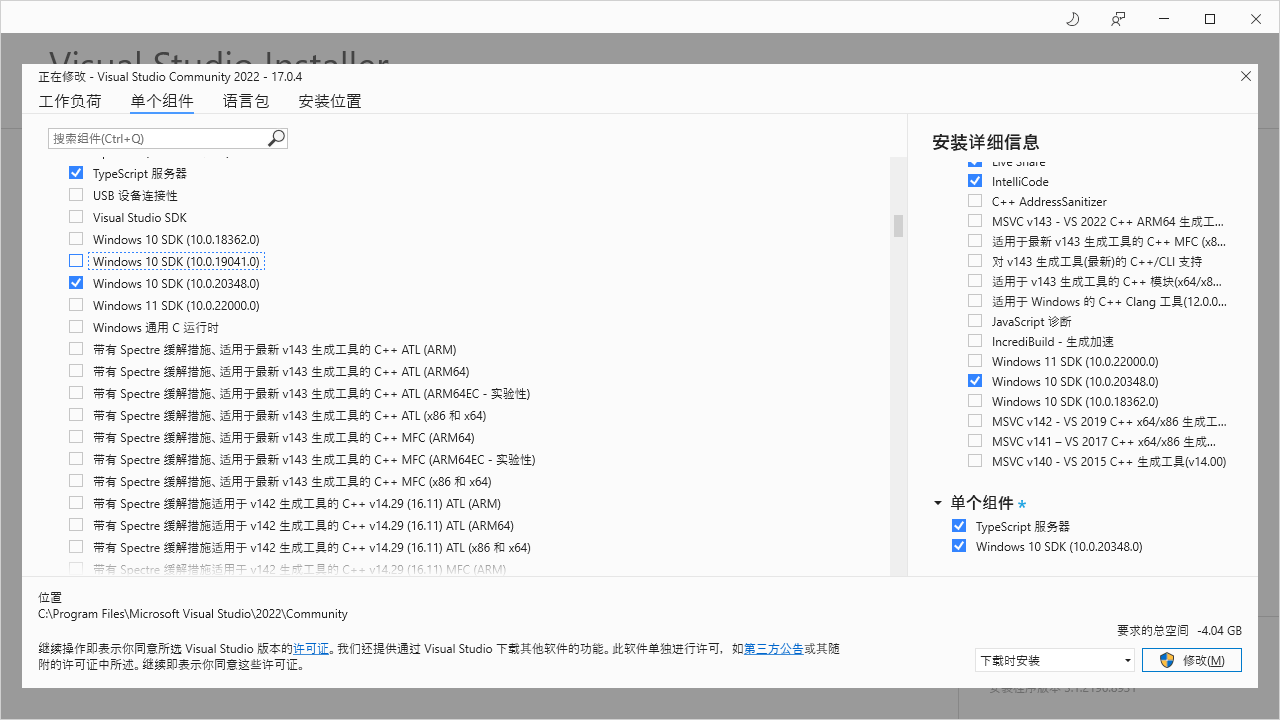Check Spectre v143 C++ ATL (ARM64) option

tap(76, 371)
